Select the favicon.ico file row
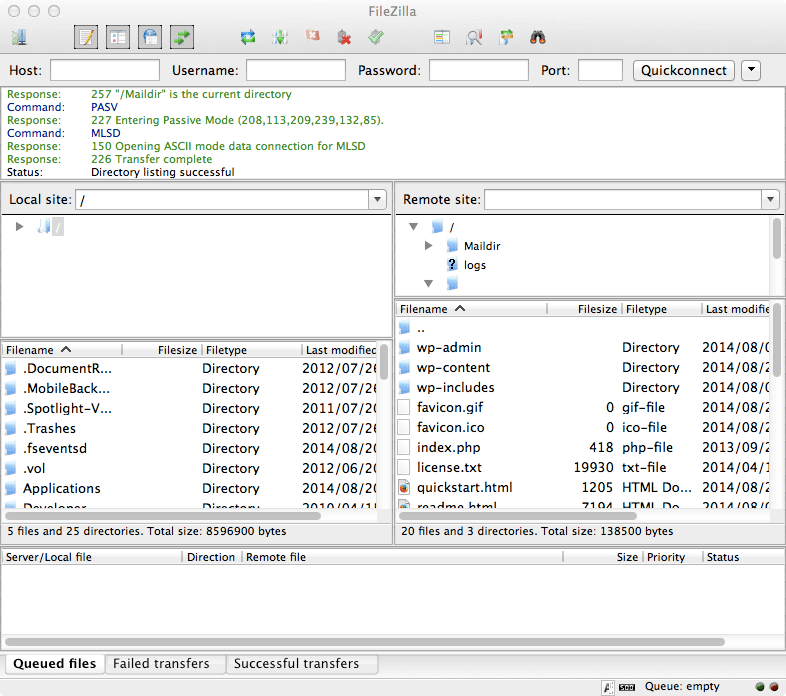This screenshot has height=696, width=786. coord(584,427)
